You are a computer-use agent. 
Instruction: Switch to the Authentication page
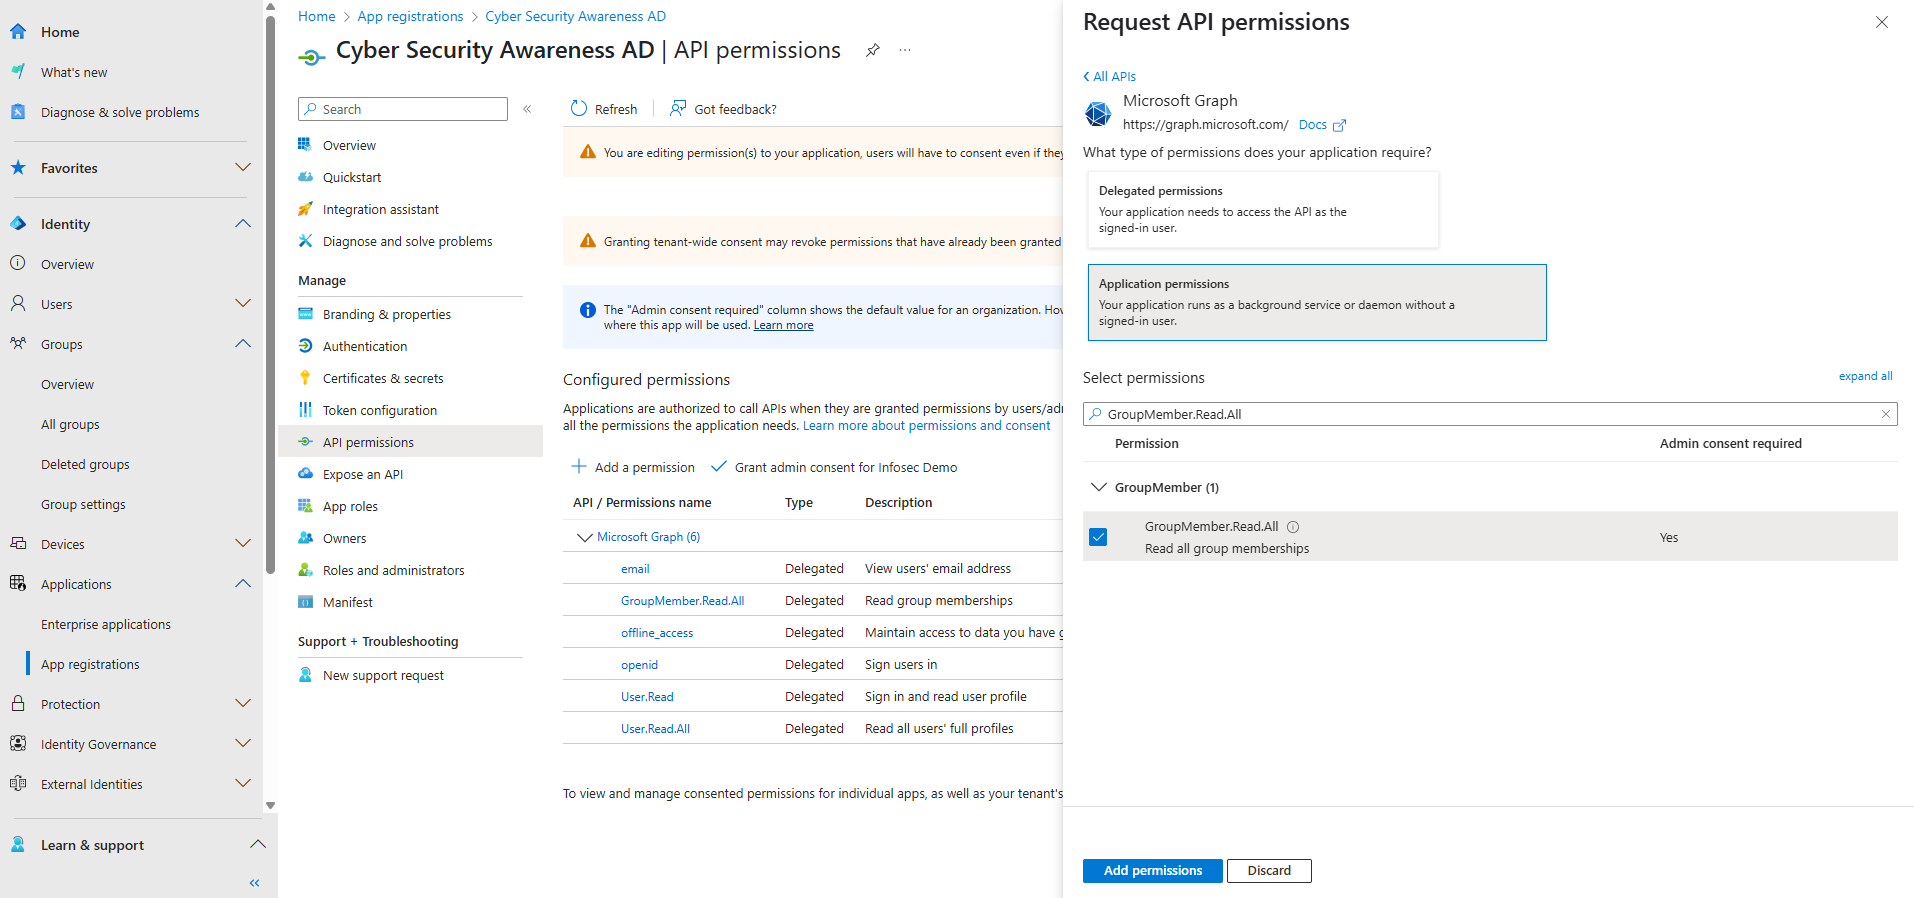[363, 346]
